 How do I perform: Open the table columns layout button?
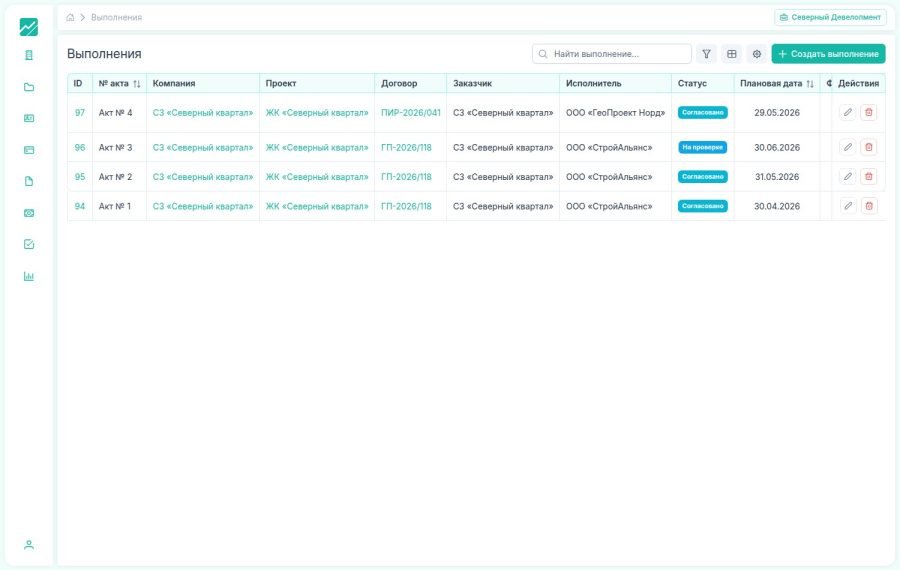click(x=732, y=54)
